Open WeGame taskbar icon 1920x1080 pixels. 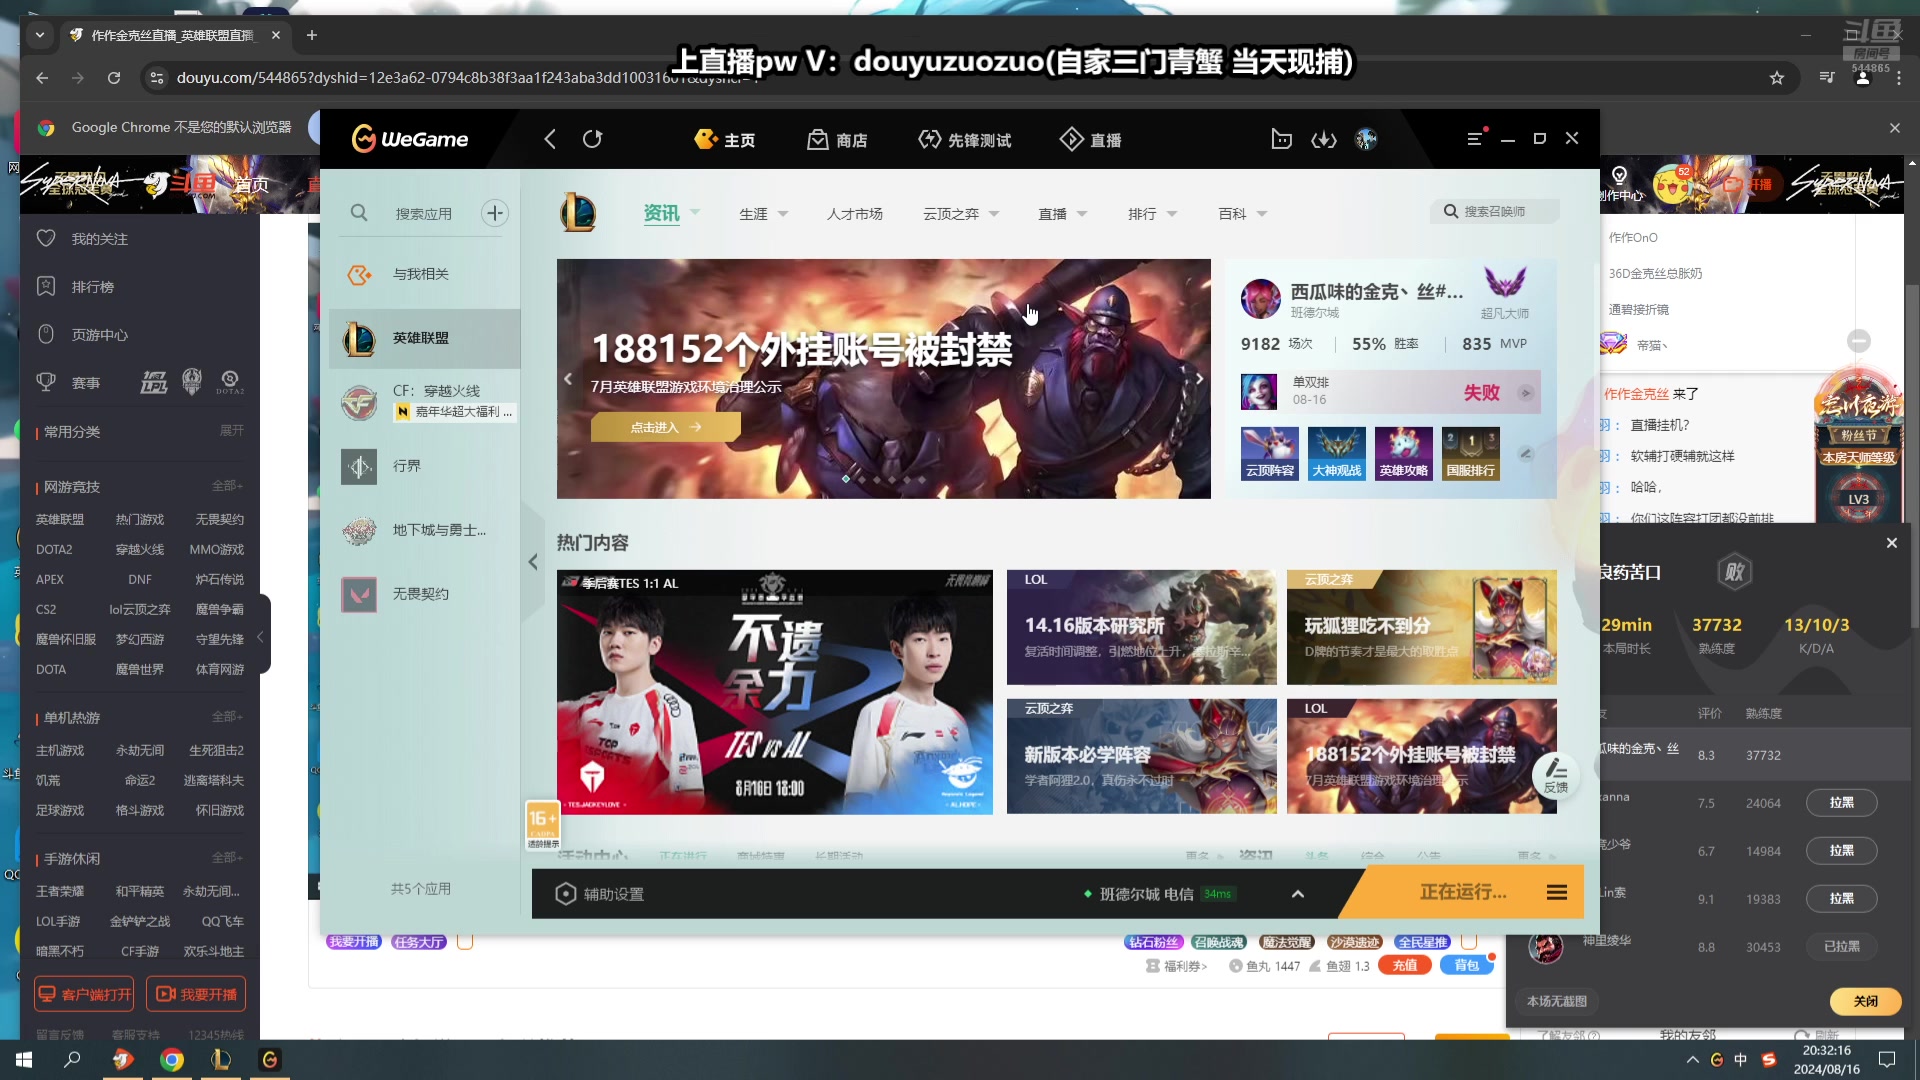[x=270, y=1060]
